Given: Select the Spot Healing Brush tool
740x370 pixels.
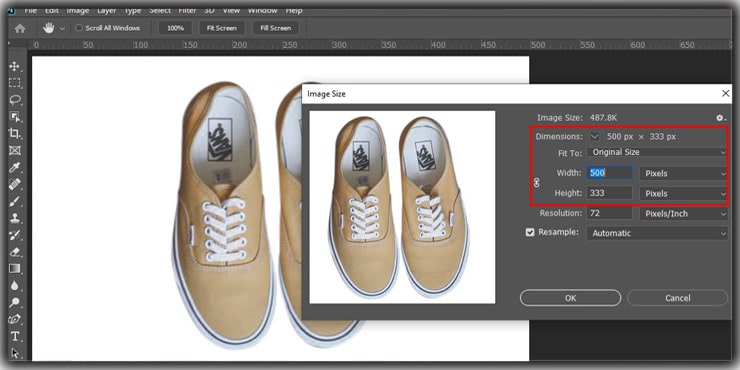Looking at the screenshot, I should pos(15,185).
